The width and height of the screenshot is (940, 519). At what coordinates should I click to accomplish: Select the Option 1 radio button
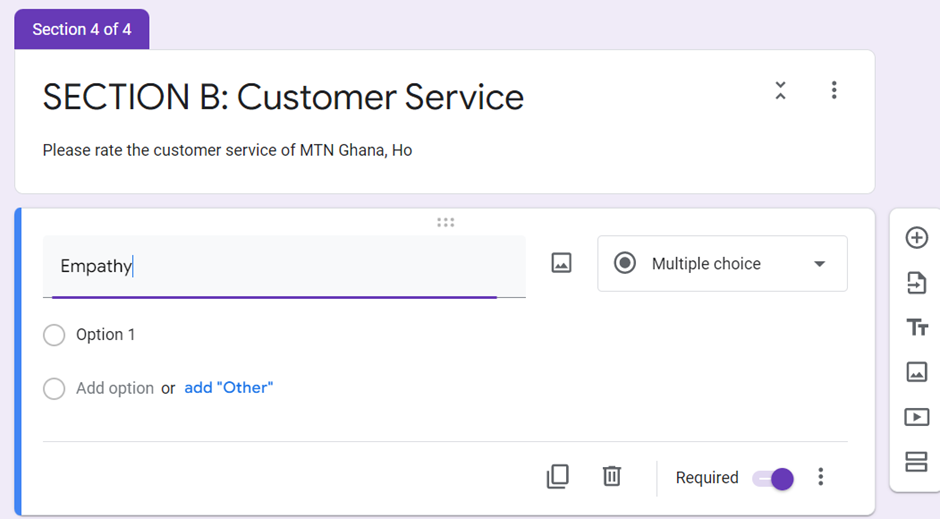point(54,335)
